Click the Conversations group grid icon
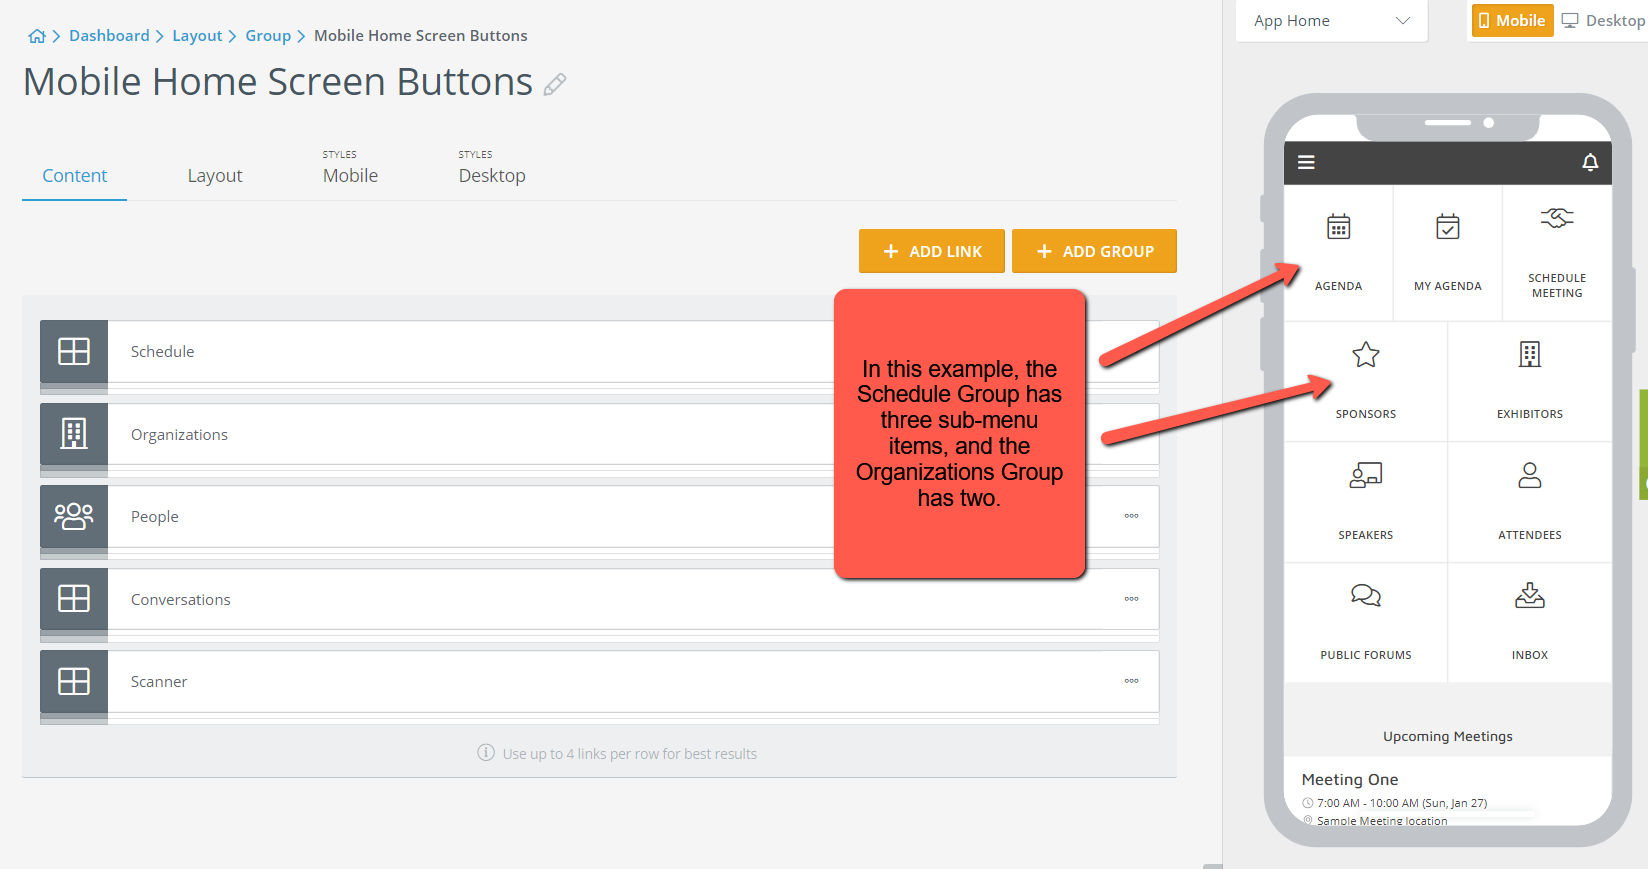Image resolution: width=1648 pixels, height=869 pixels. [74, 598]
